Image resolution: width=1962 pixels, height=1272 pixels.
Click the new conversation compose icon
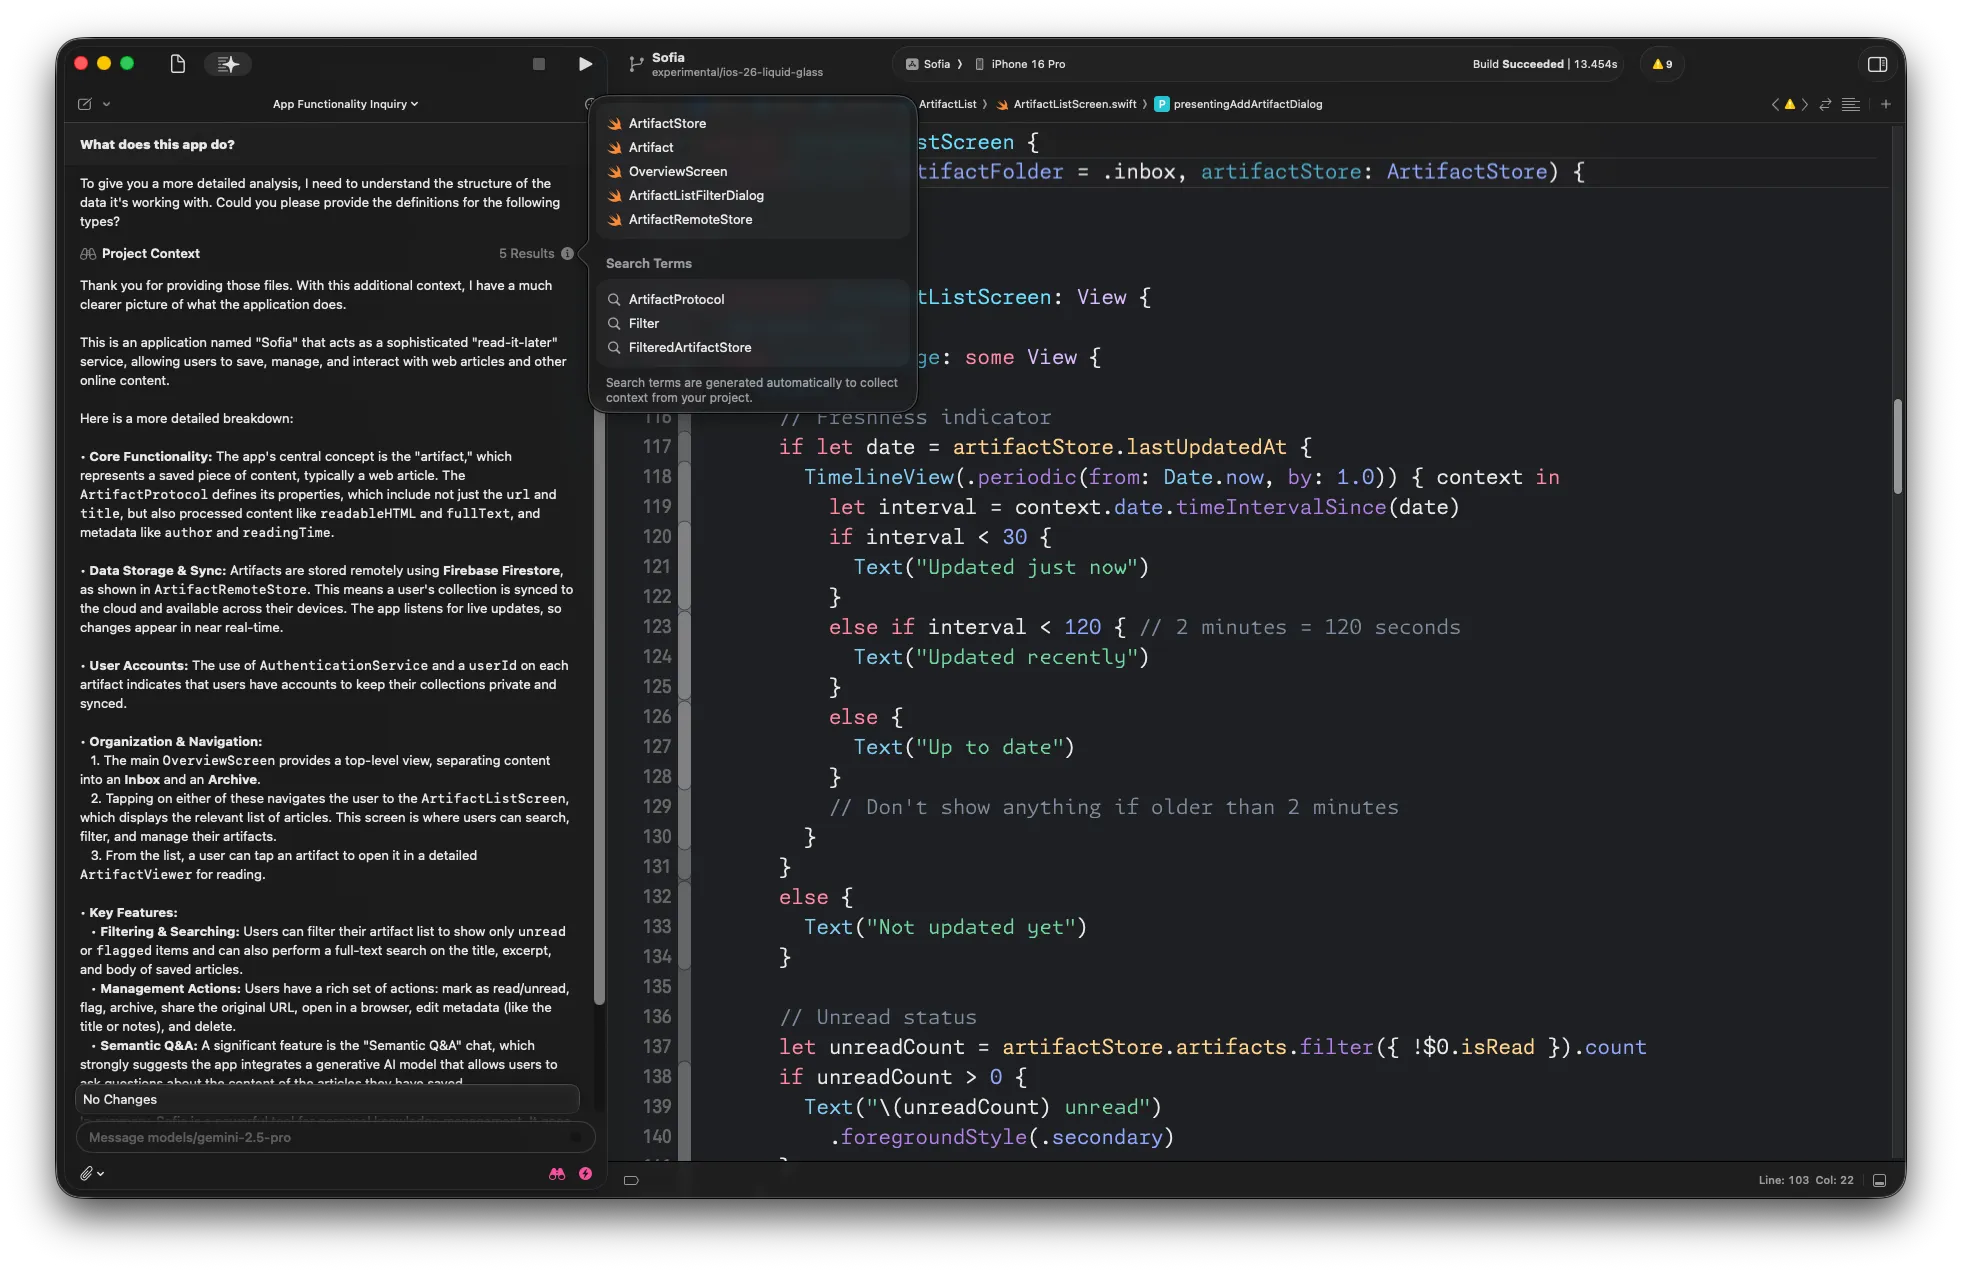pos(85,104)
